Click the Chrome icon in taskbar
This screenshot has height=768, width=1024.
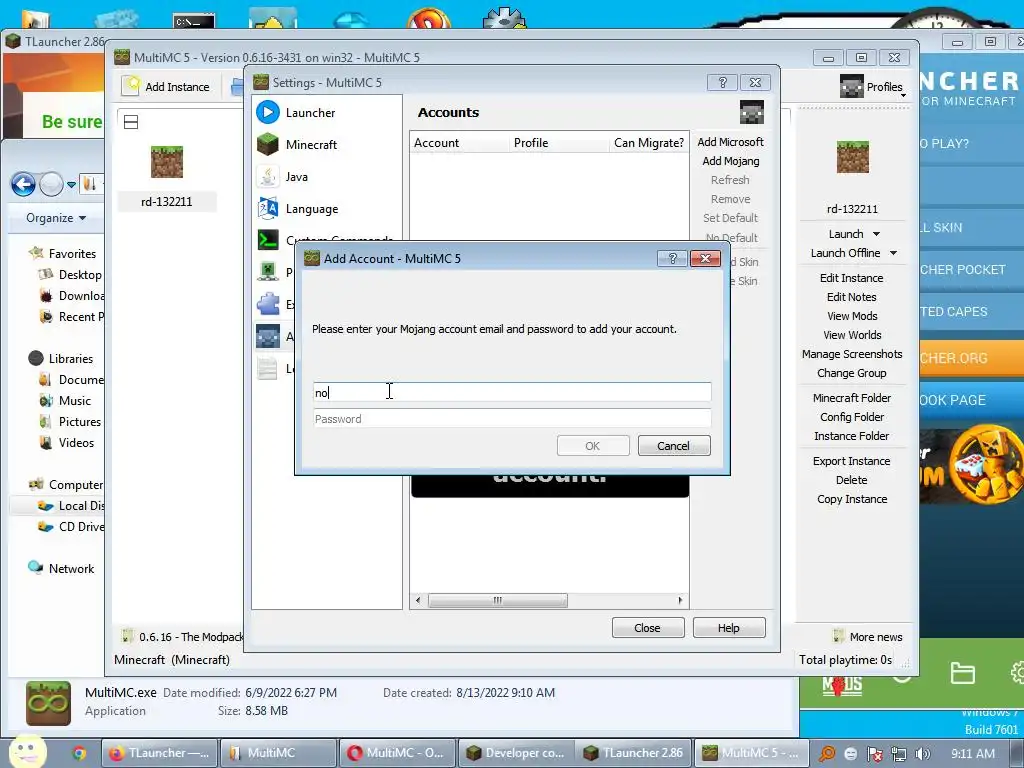80,753
